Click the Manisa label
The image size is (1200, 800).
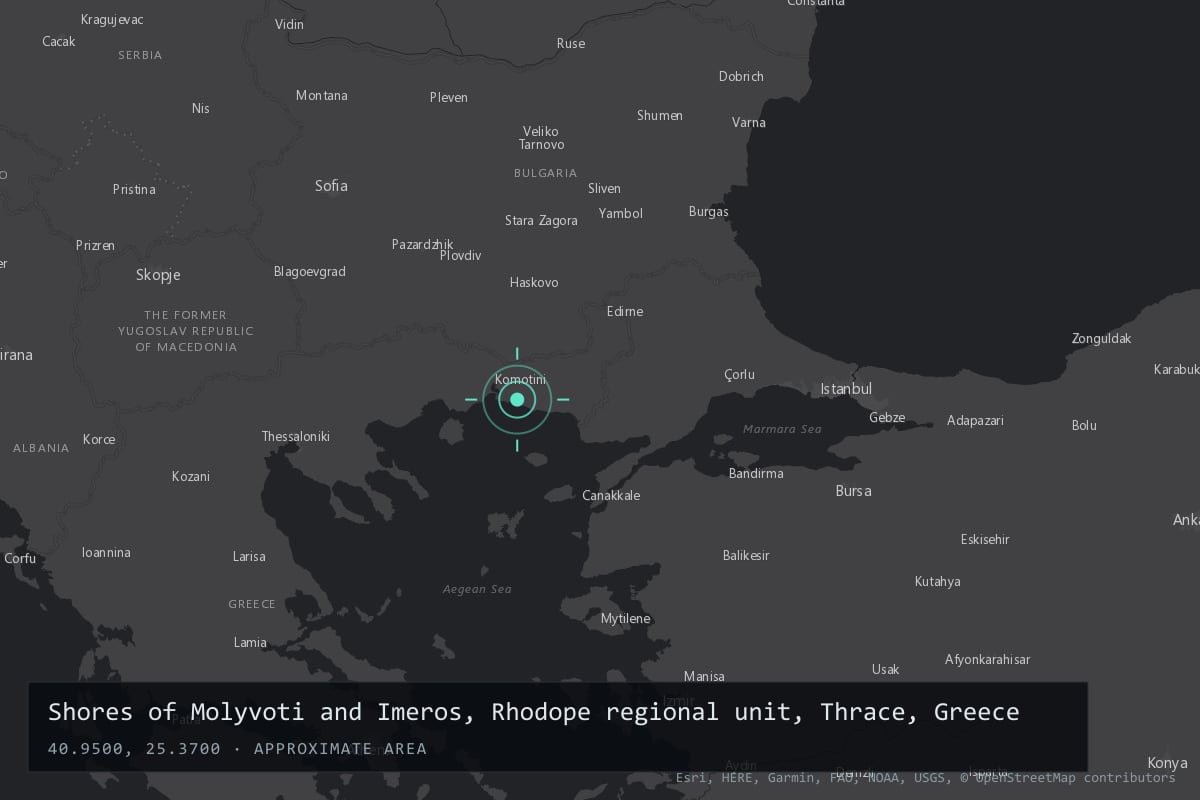pyautogui.click(x=704, y=677)
